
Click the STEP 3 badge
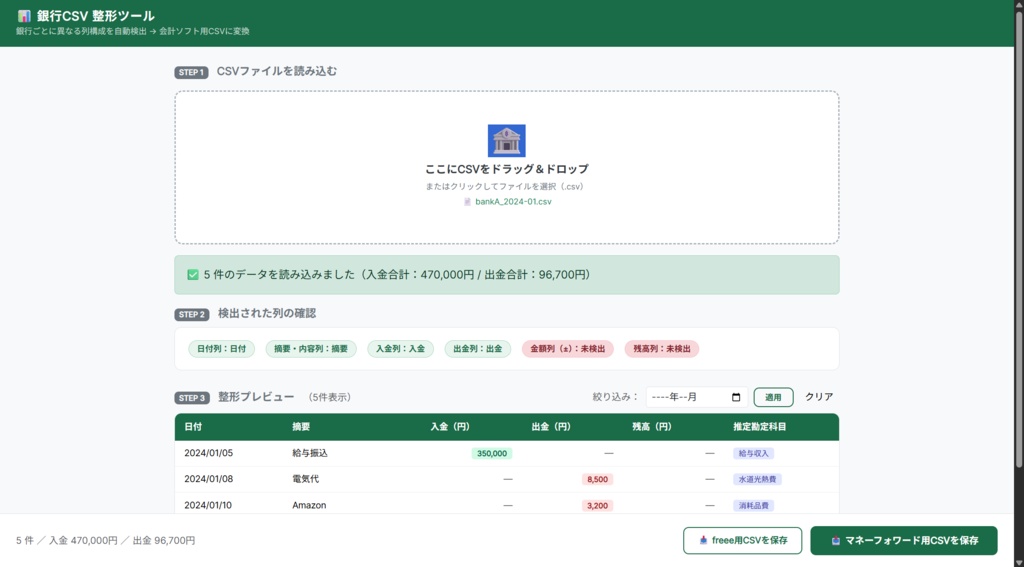point(191,398)
